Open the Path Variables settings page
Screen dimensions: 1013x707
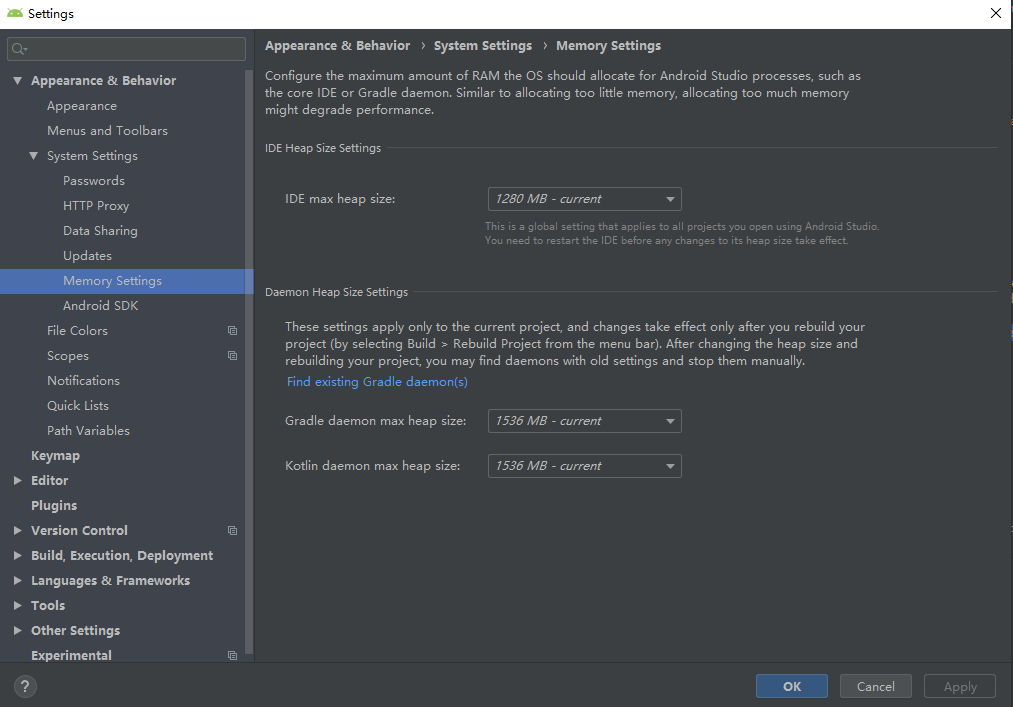point(88,431)
